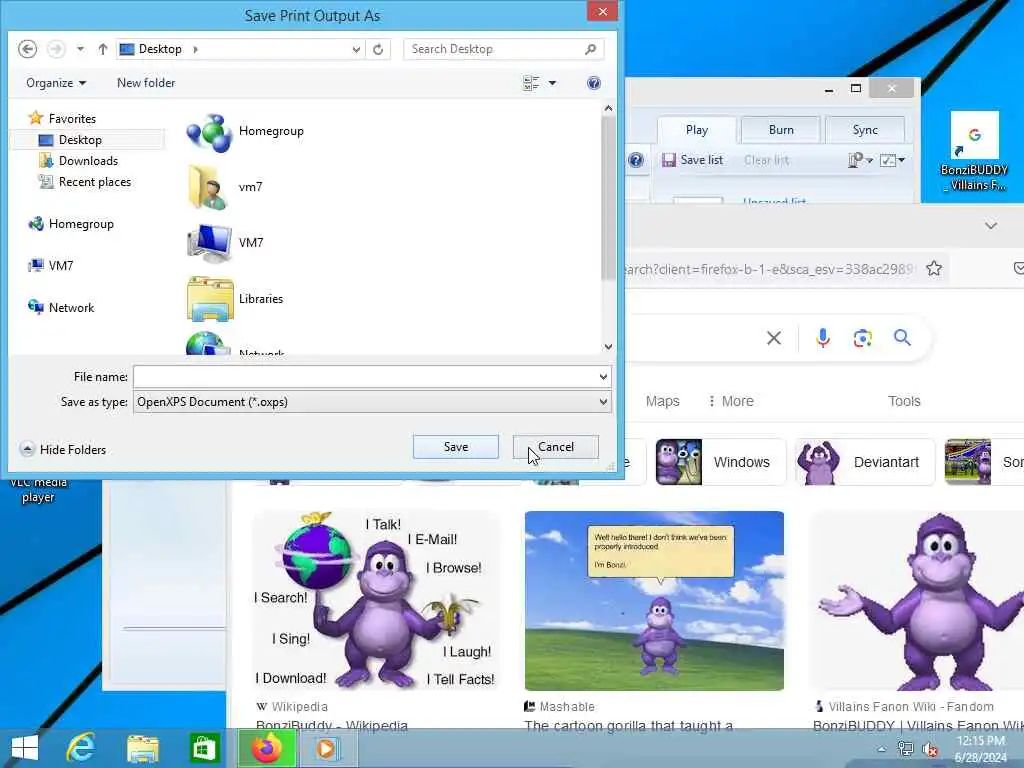Refresh the Desktop folder view
The height and width of the screenshot is (768, 1024).
click(378, 49)
